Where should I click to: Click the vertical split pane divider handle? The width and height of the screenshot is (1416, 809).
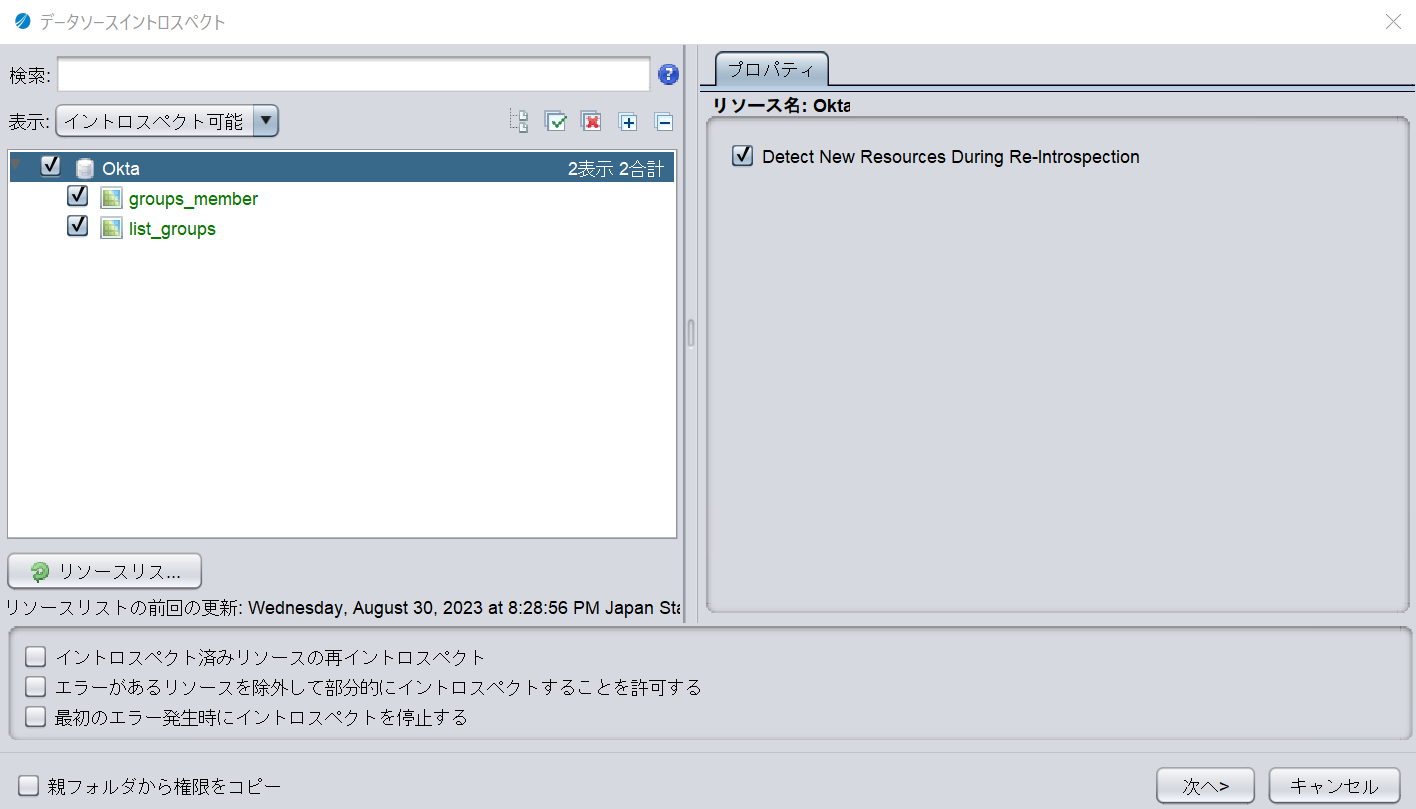tap(690, 333)
